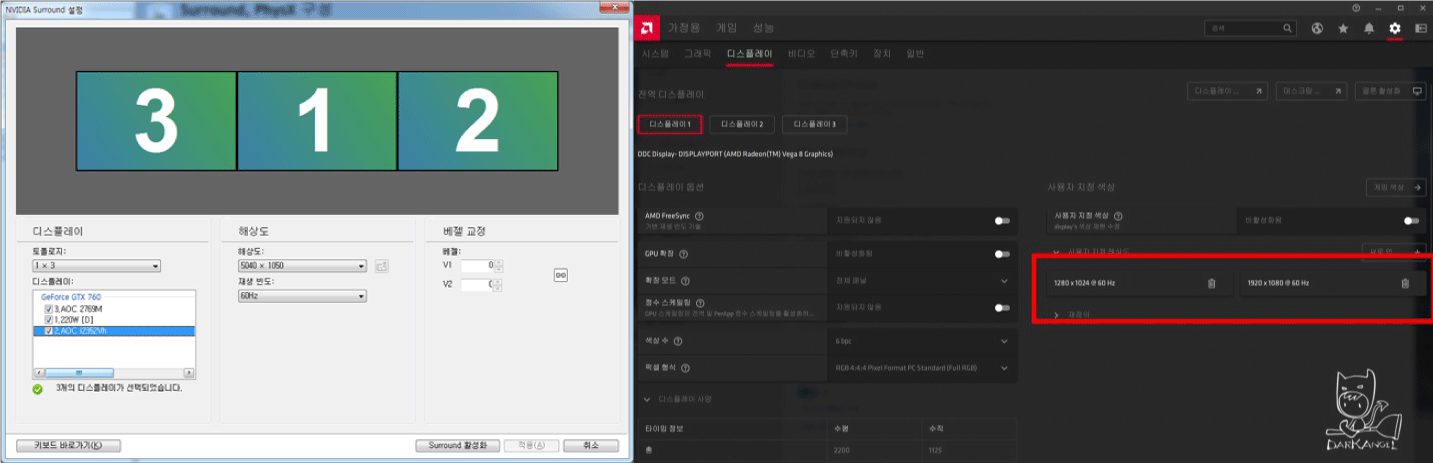Open the 가정용 top tab
Viewport: 1433px width, 463px height.
(x=684, y=27)
